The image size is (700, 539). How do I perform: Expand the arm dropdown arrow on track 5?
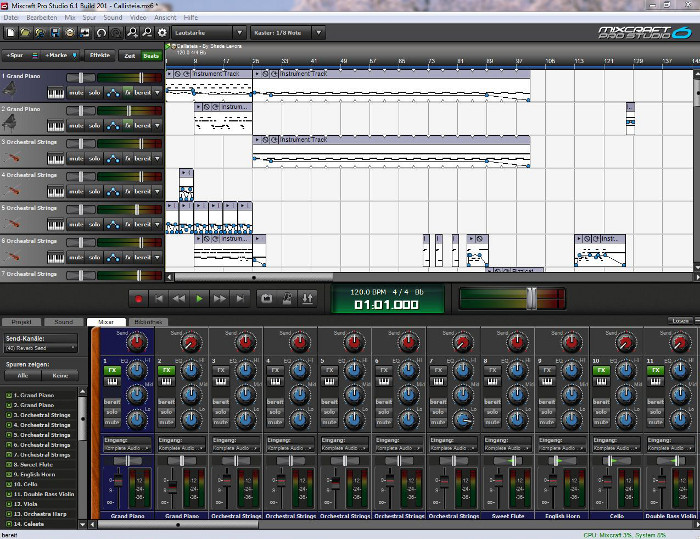pos(157,225)
